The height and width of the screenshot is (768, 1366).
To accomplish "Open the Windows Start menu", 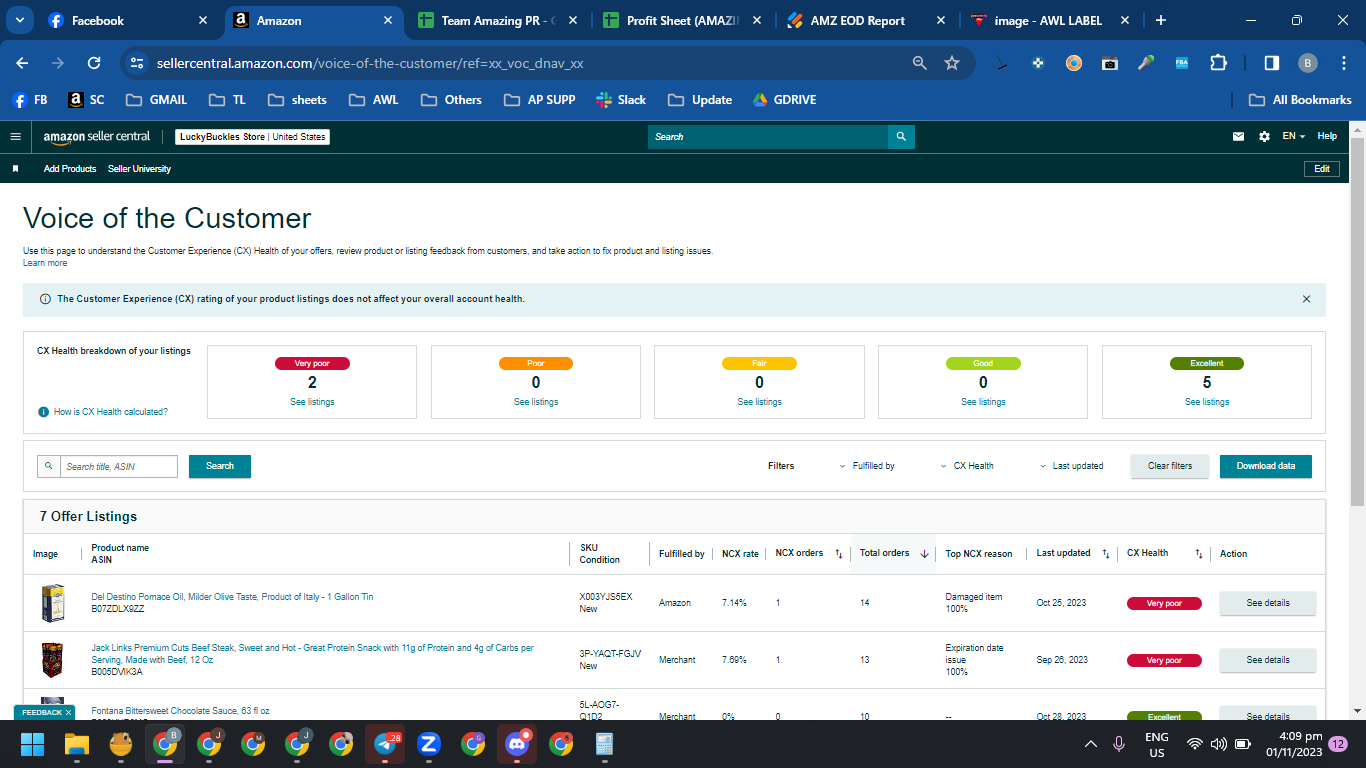I will (33, 744).
